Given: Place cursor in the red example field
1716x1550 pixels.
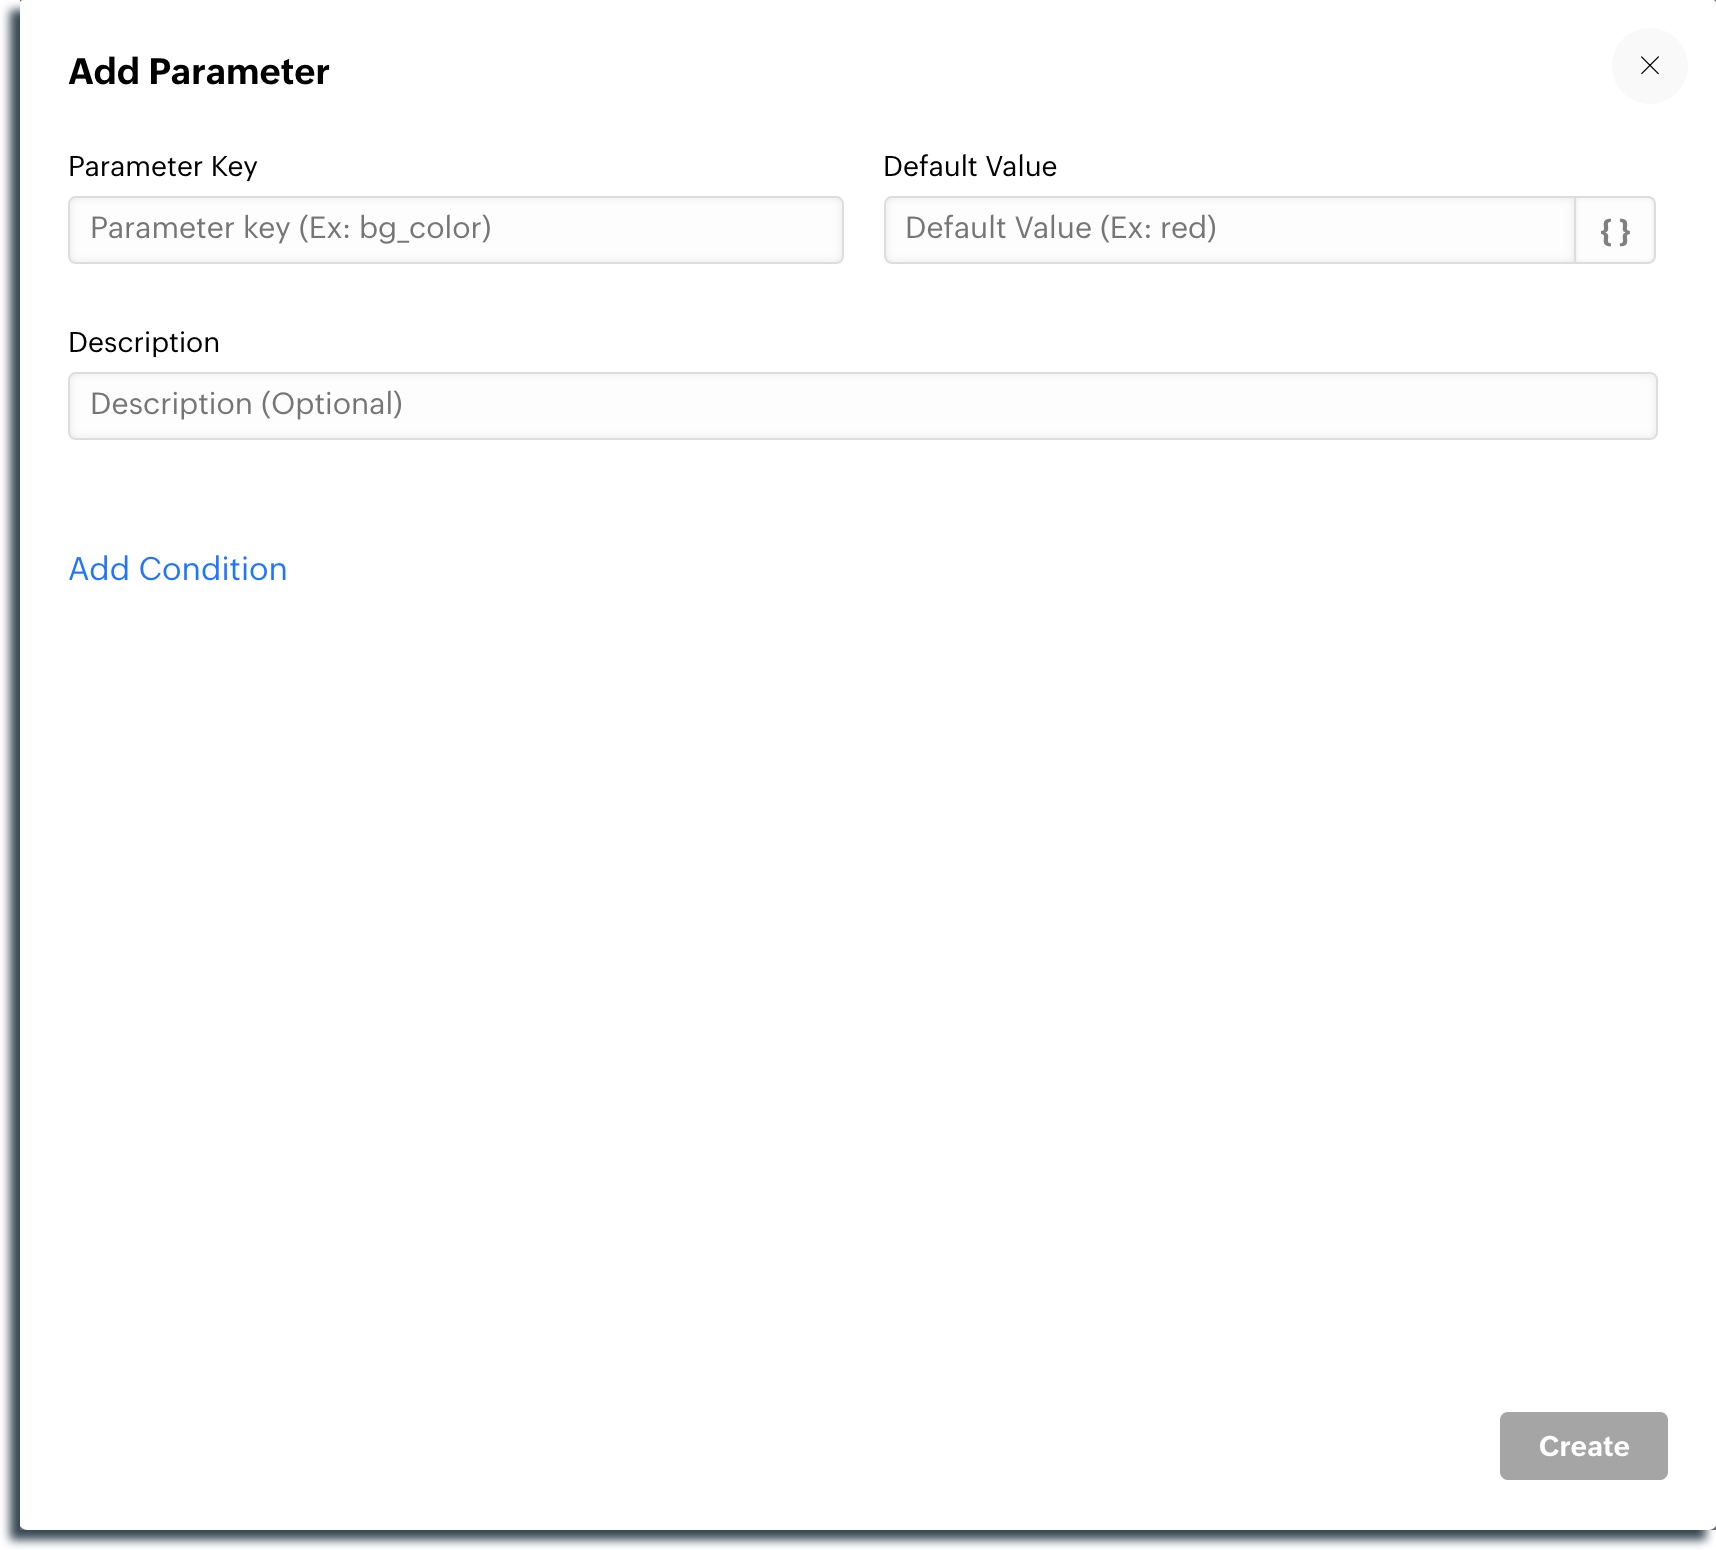Looking at the screenshot, I should [x=1229, y=230].
